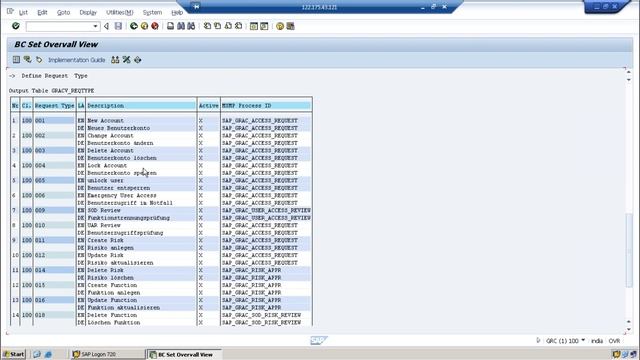
Task: Go to Last Page icon
Action: tap(239, 26)
